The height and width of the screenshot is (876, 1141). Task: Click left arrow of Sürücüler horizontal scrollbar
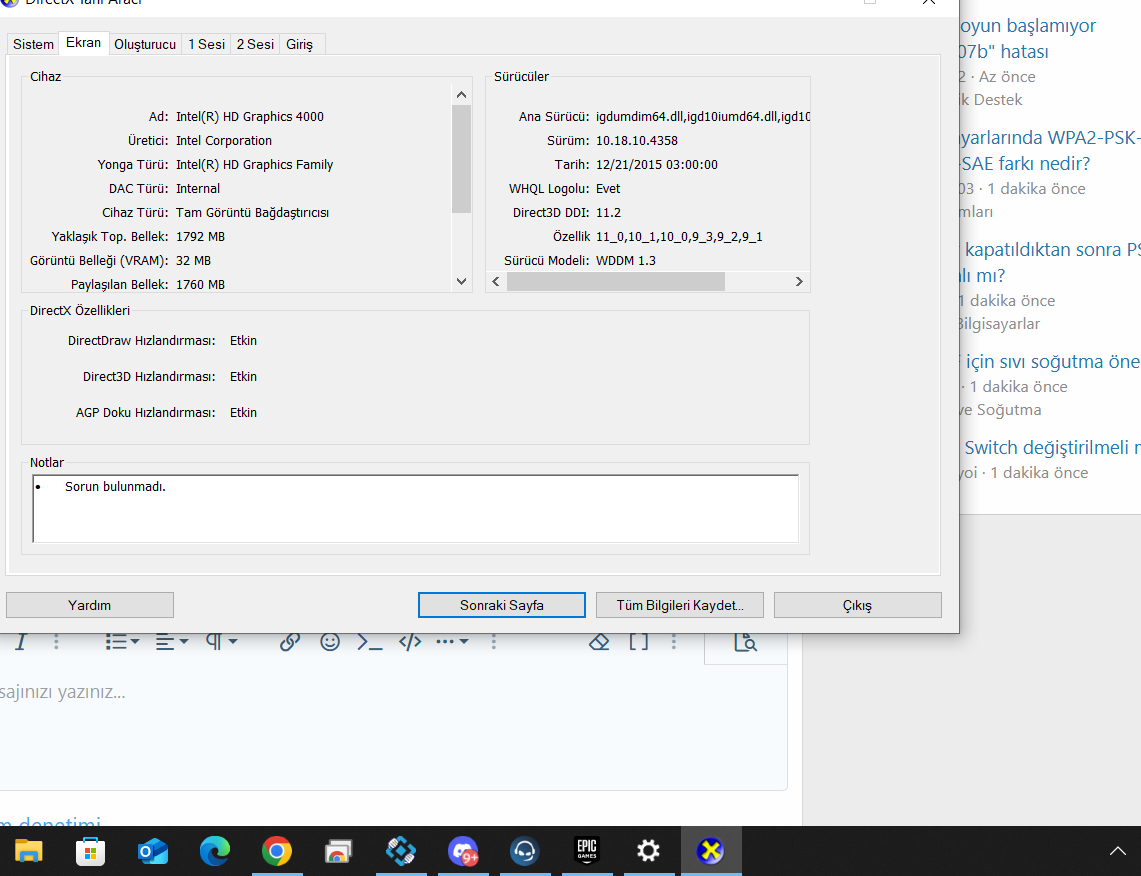[x=496, y=282]
